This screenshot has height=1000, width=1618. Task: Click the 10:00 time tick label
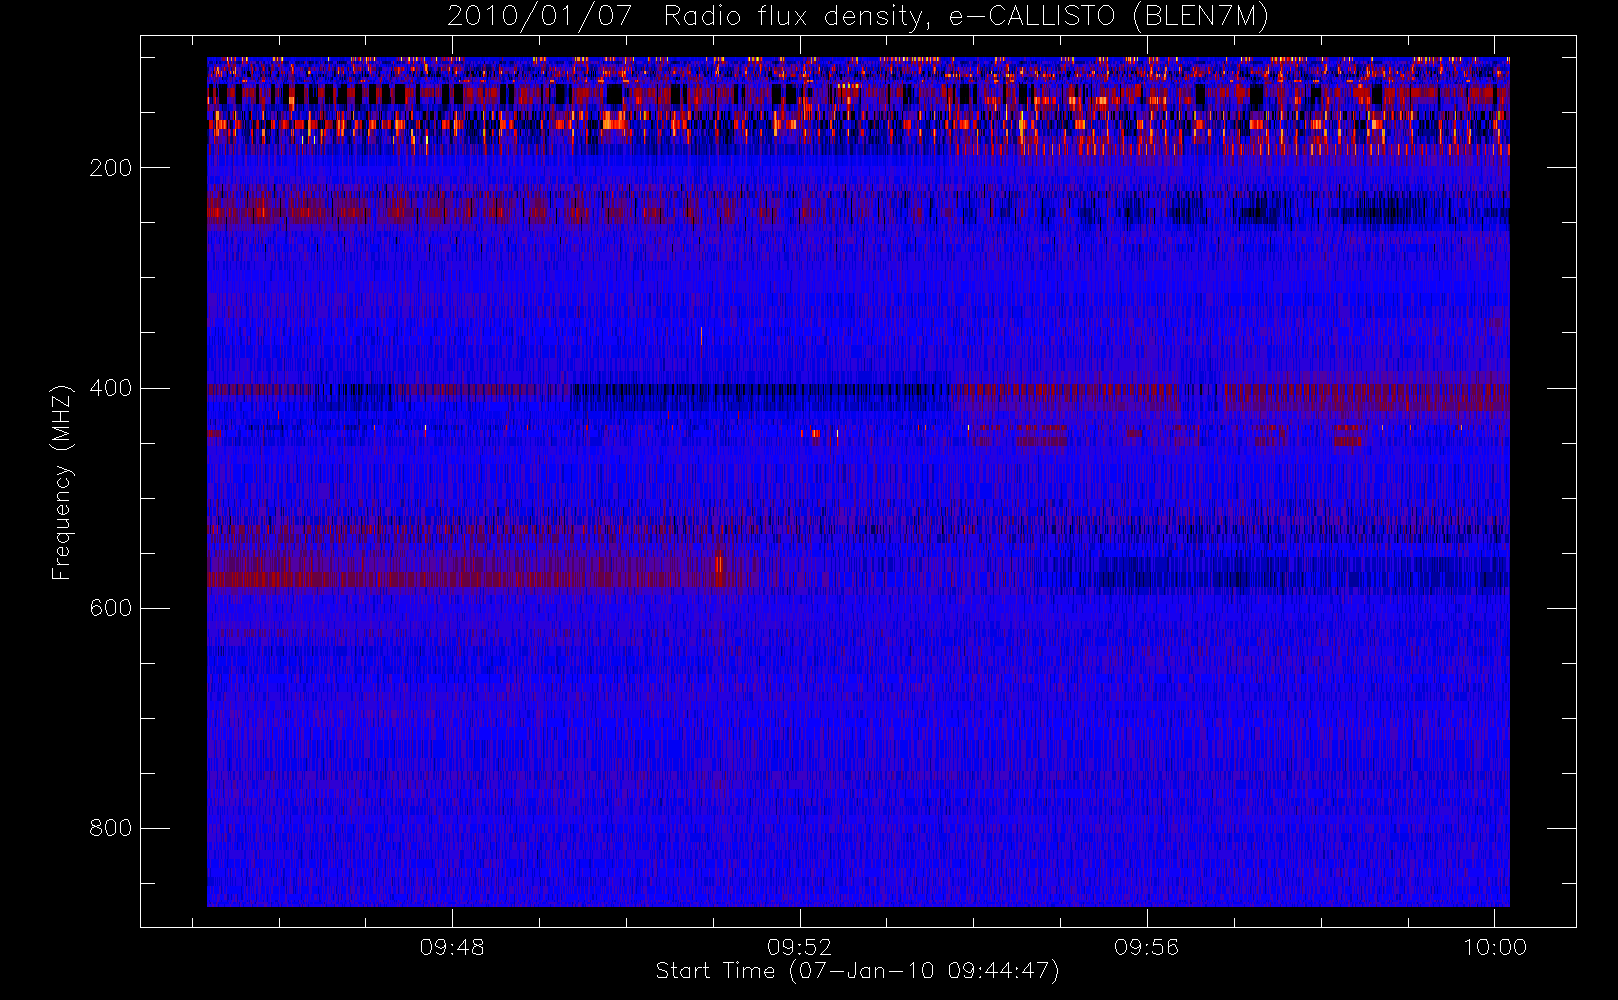click(1495, 947)
